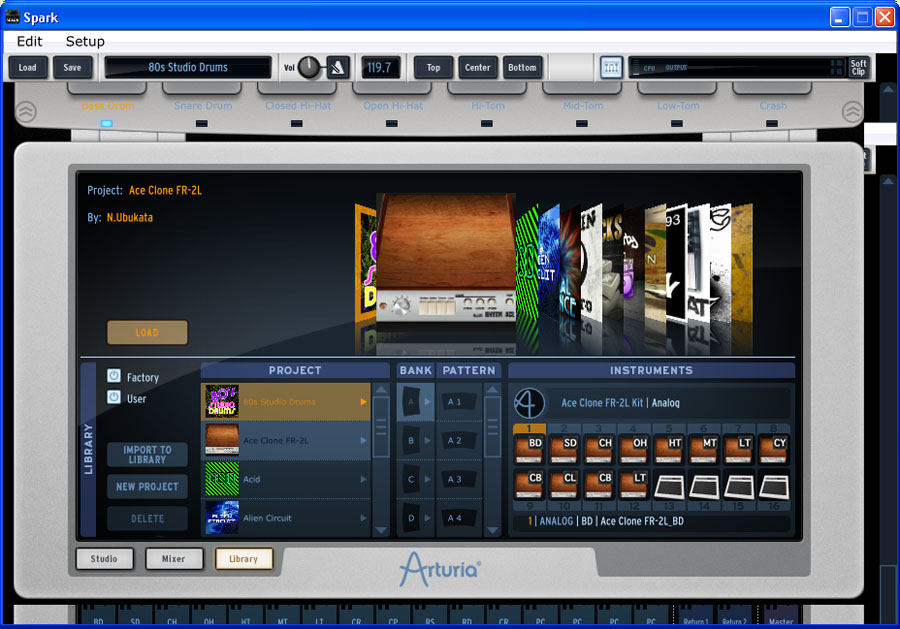Click the Ace Clone FR-2L Kit logo icon
The height and width of the screenshot is (629, 900).
point(529,403)
